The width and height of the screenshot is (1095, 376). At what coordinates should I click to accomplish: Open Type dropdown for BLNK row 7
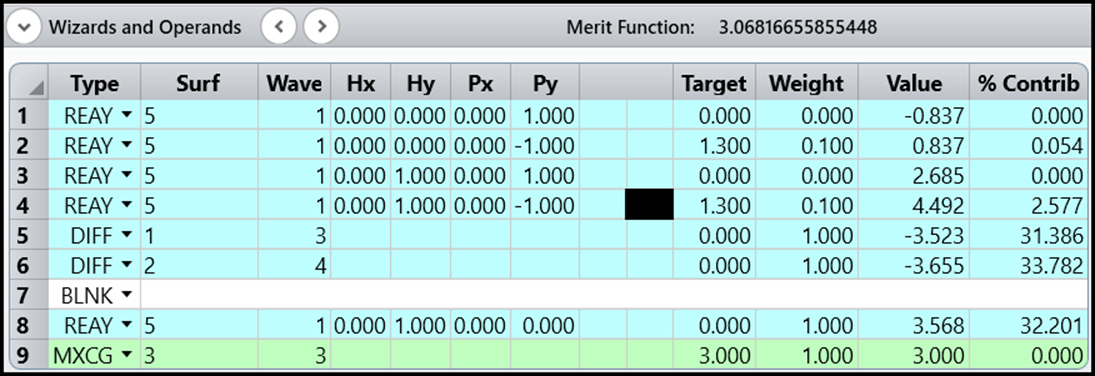pyautogui.click(x=126, y=296)
